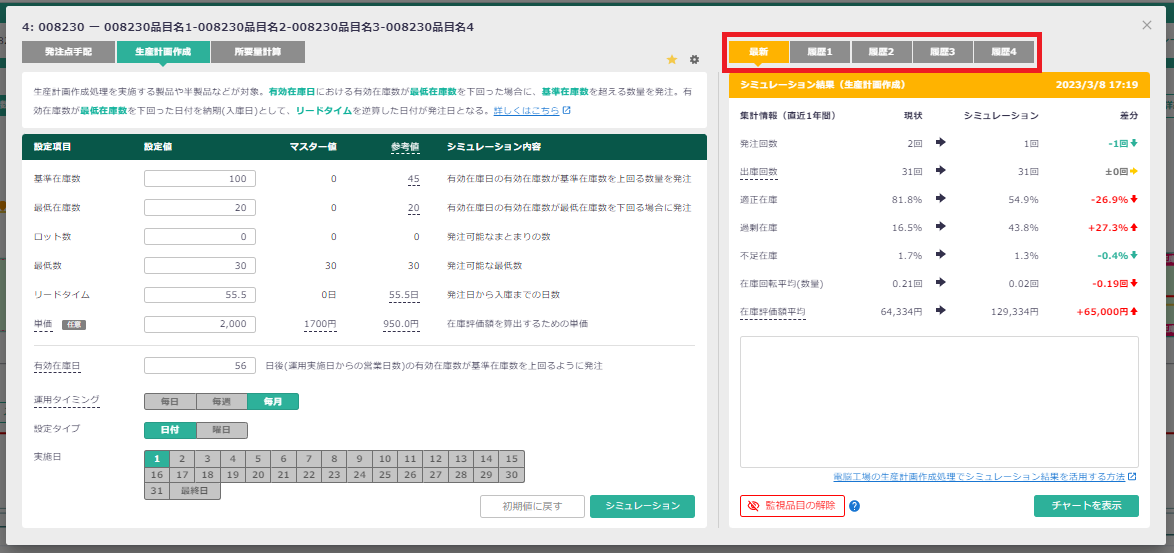Set 運用タイミング to 毎週

222,401
